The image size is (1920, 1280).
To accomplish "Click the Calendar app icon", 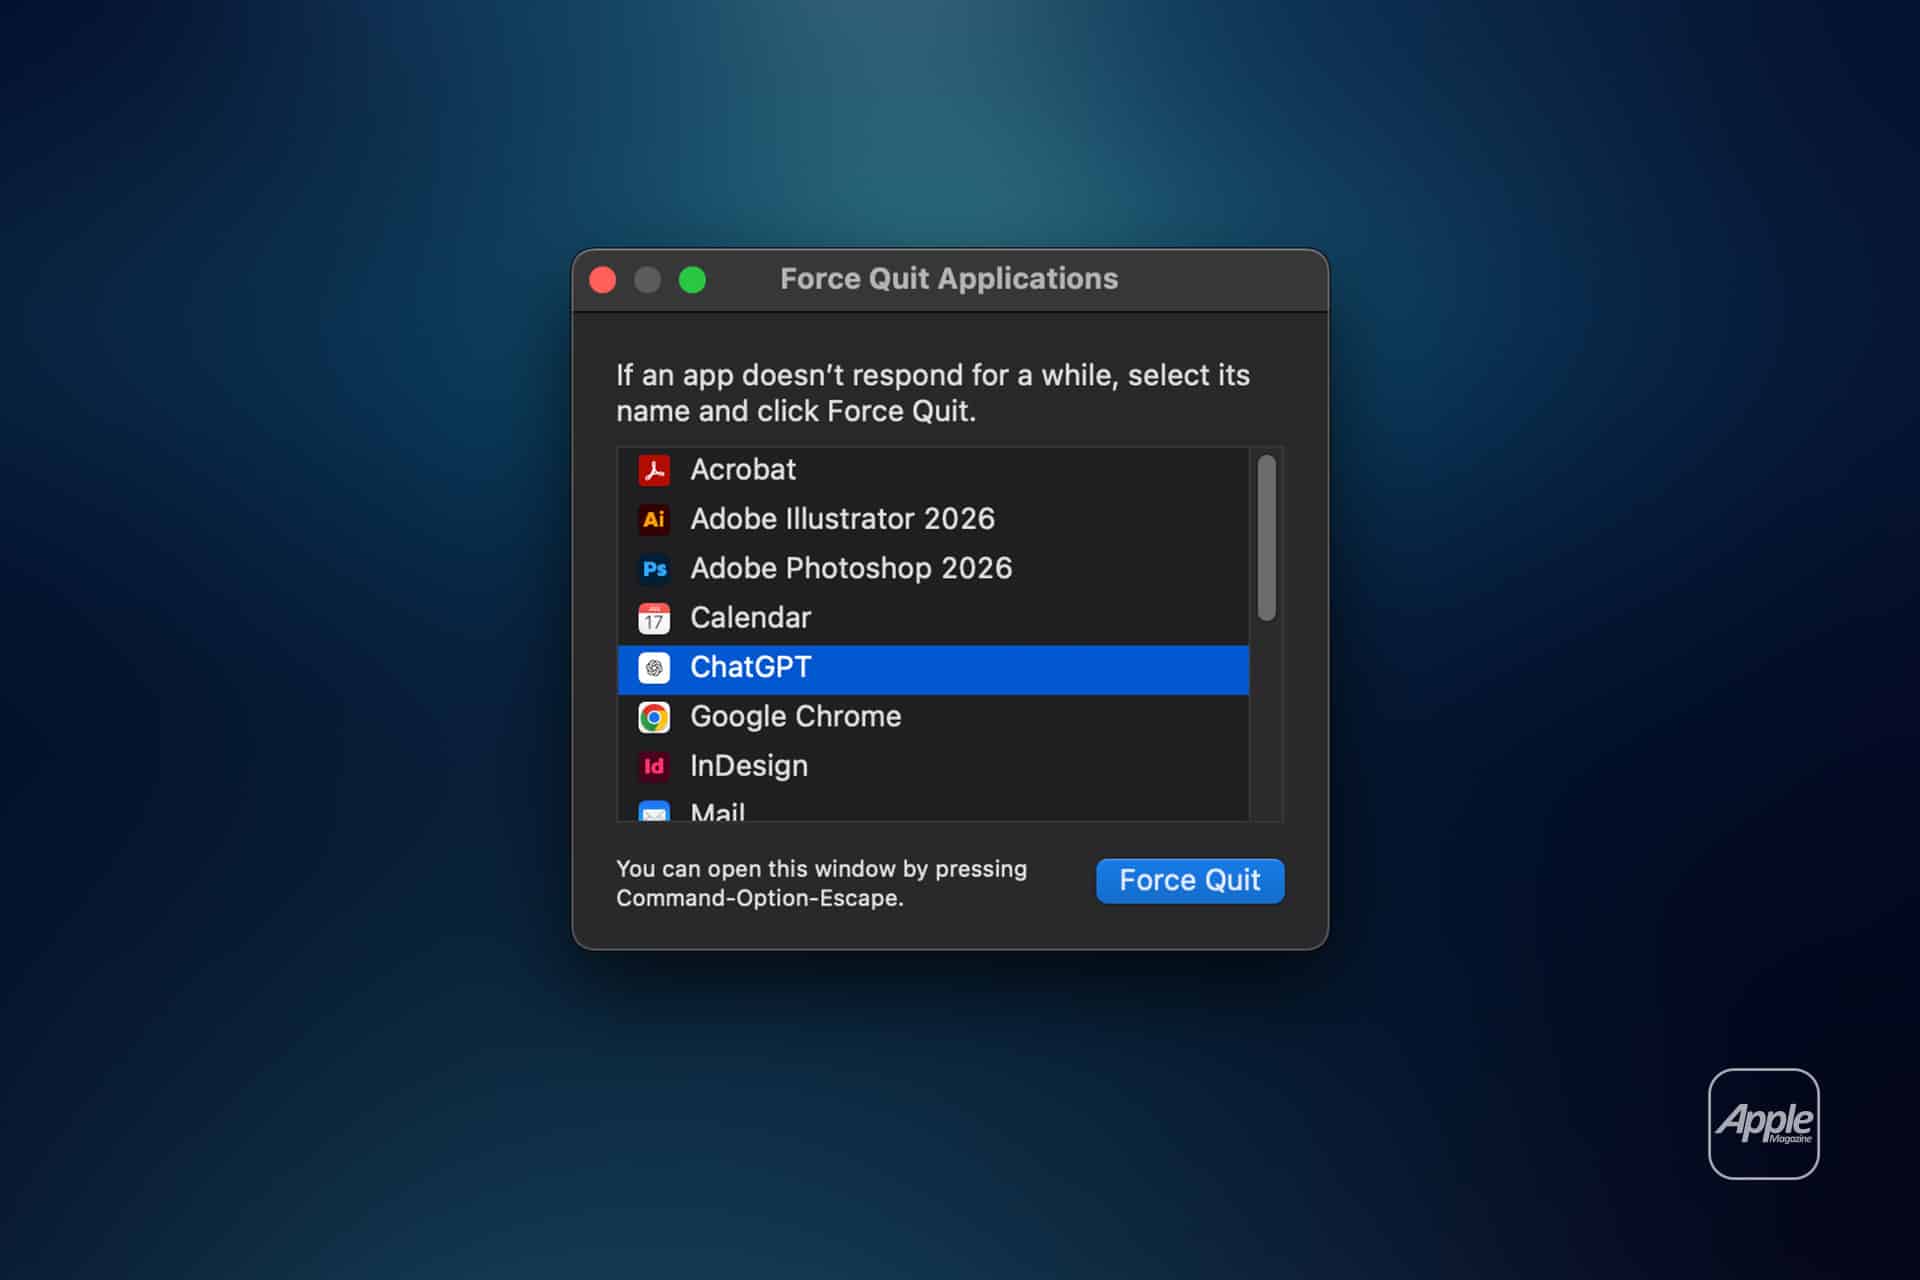I will [654, 618].
